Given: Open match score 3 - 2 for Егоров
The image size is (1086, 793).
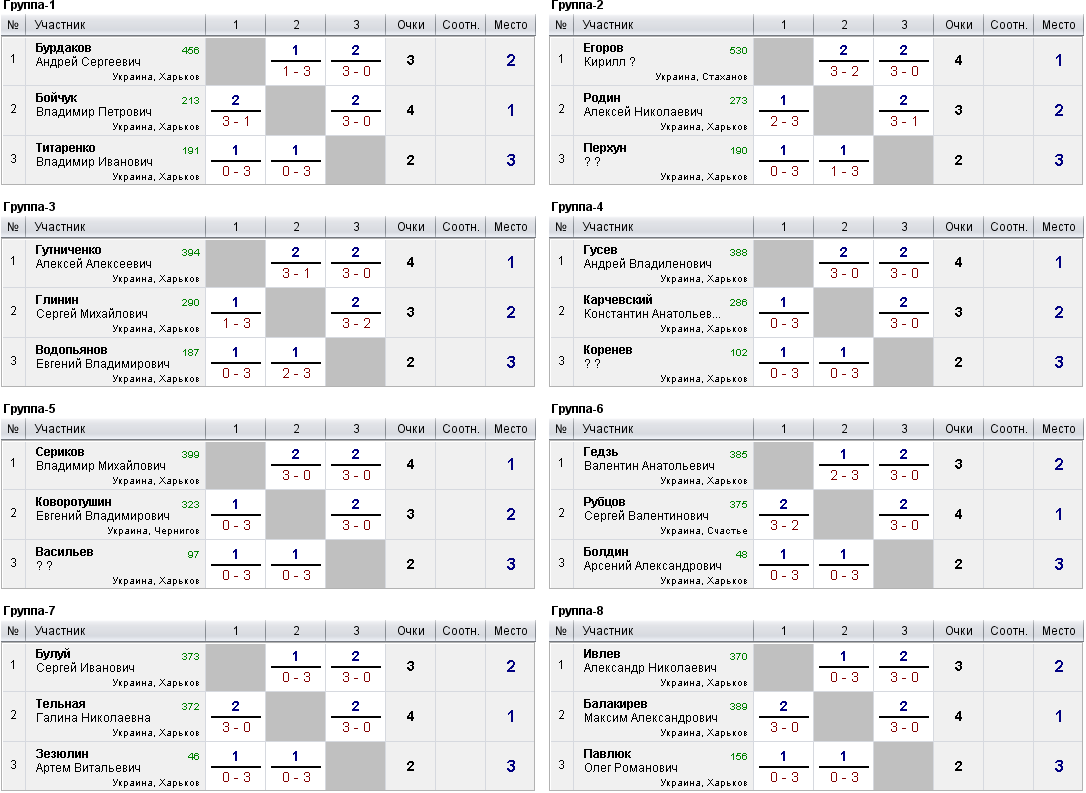Looking at the screenshot, I should click(844, 71).
